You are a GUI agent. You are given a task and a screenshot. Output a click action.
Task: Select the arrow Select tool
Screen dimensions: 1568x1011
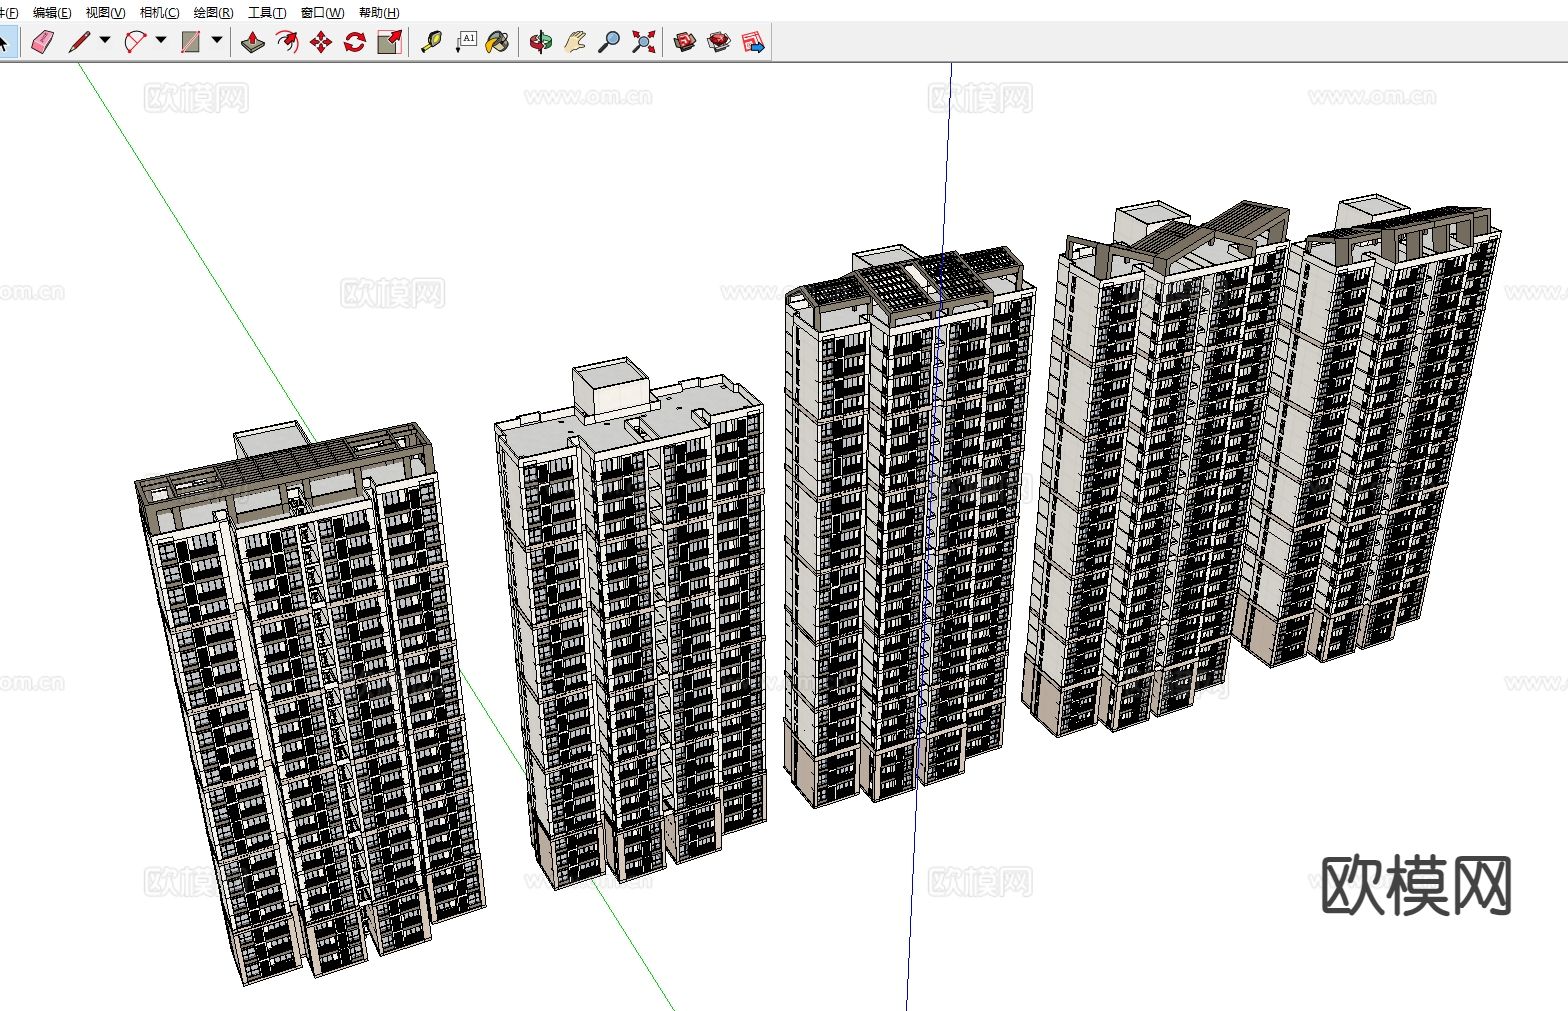click(5, 42)
